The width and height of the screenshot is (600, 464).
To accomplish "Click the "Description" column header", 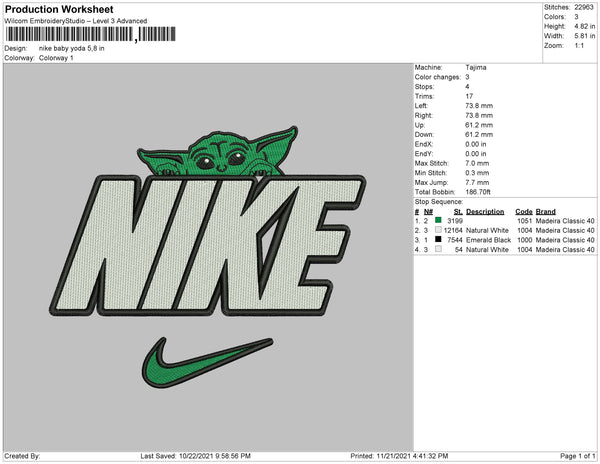I will [x=485, y=212].
